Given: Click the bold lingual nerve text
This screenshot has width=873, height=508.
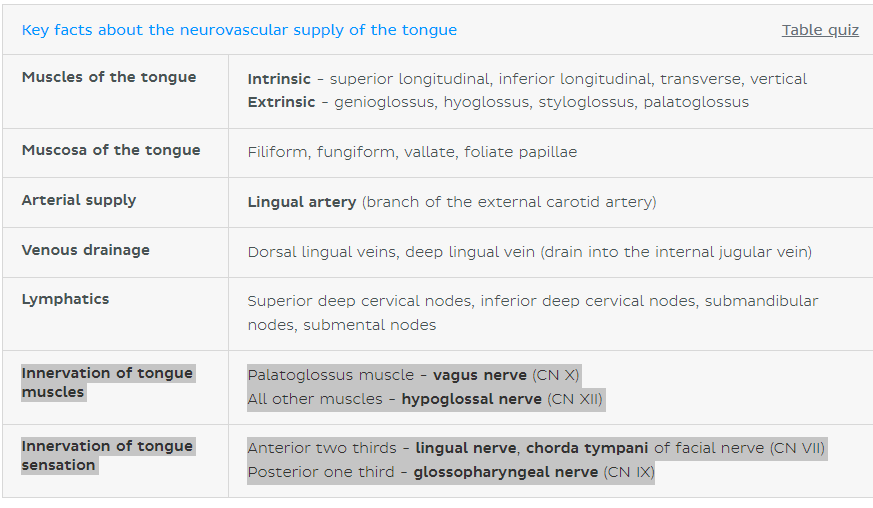Looking at the screenshot, I should coord(466,448).
